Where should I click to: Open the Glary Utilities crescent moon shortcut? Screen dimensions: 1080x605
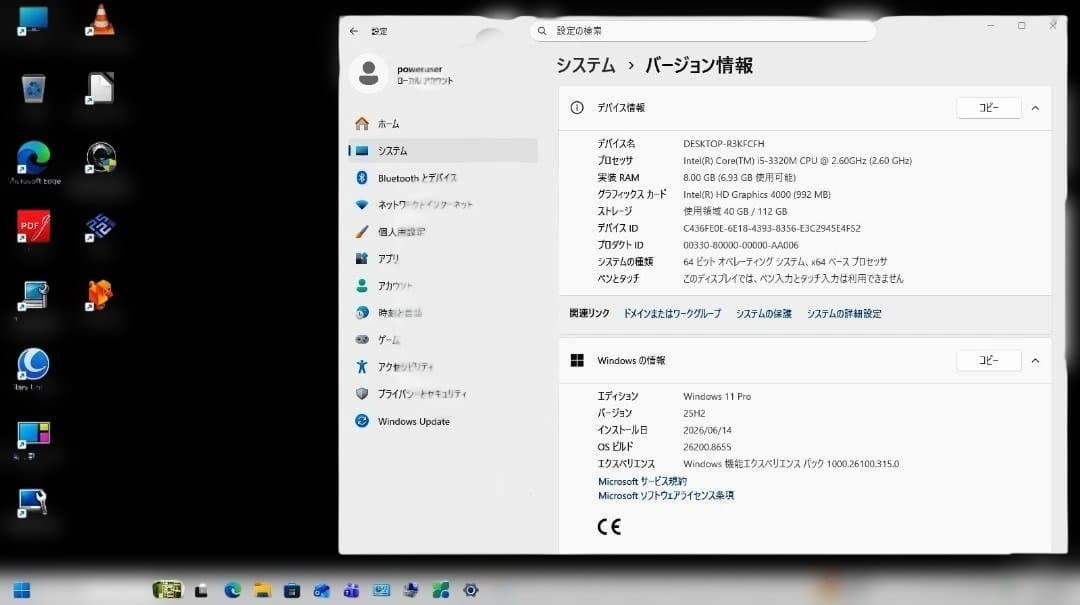click(x=33, y=365)
